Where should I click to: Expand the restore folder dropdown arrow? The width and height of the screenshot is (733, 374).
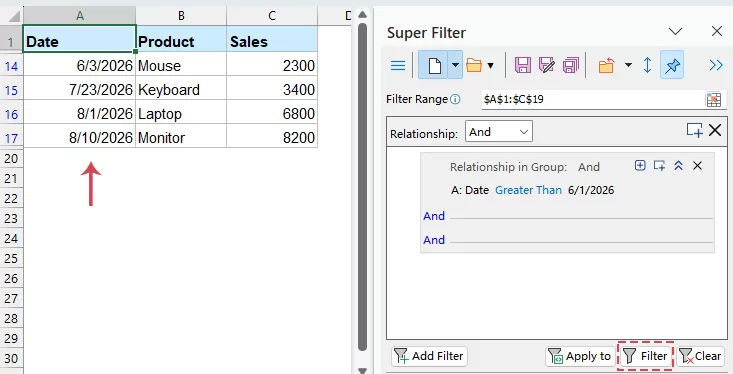pos(629,65)
